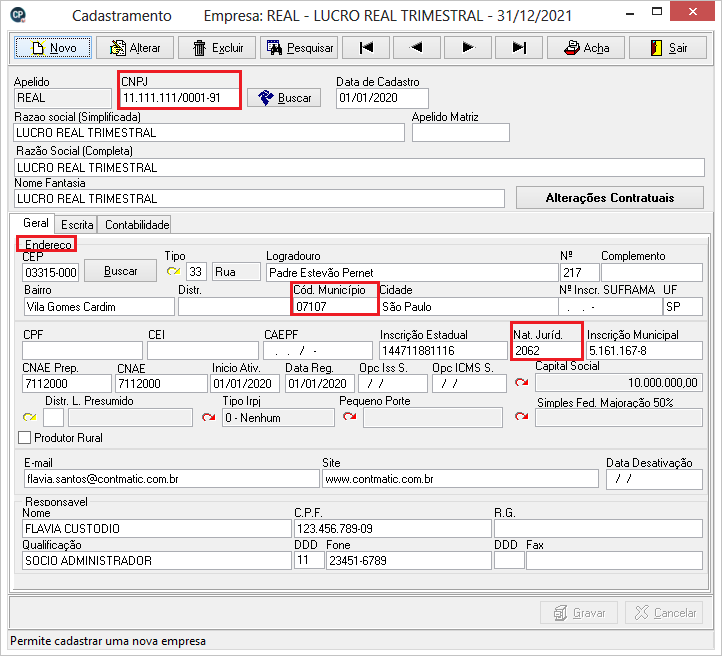Switch to the Contabilidade tab
Viewport: 722px width, 656px height.
click(137, 225)
